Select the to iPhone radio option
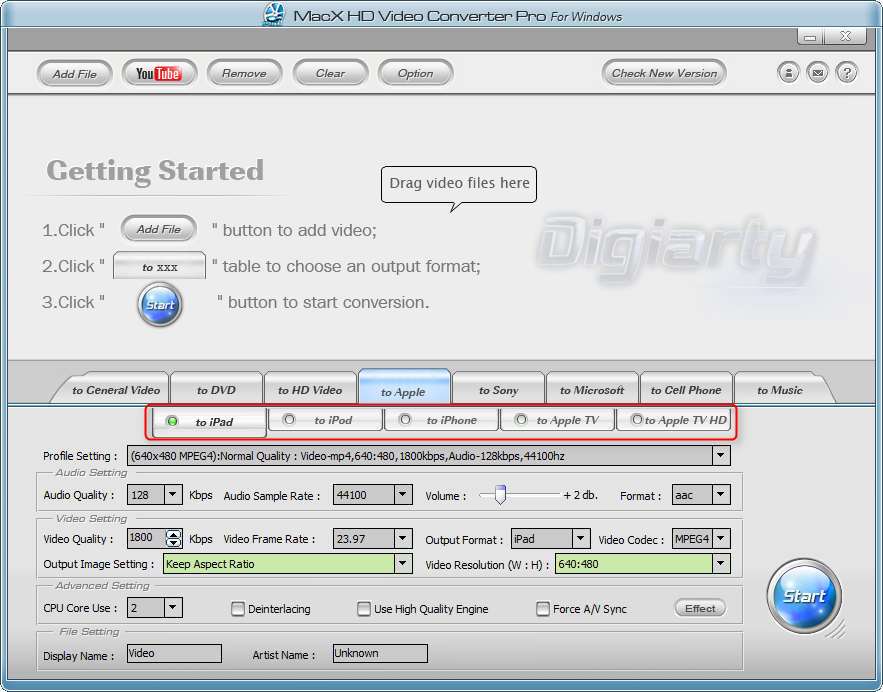The width and height of the screenshot is (883, 692). pyautogui.click(x=405, y=419)
